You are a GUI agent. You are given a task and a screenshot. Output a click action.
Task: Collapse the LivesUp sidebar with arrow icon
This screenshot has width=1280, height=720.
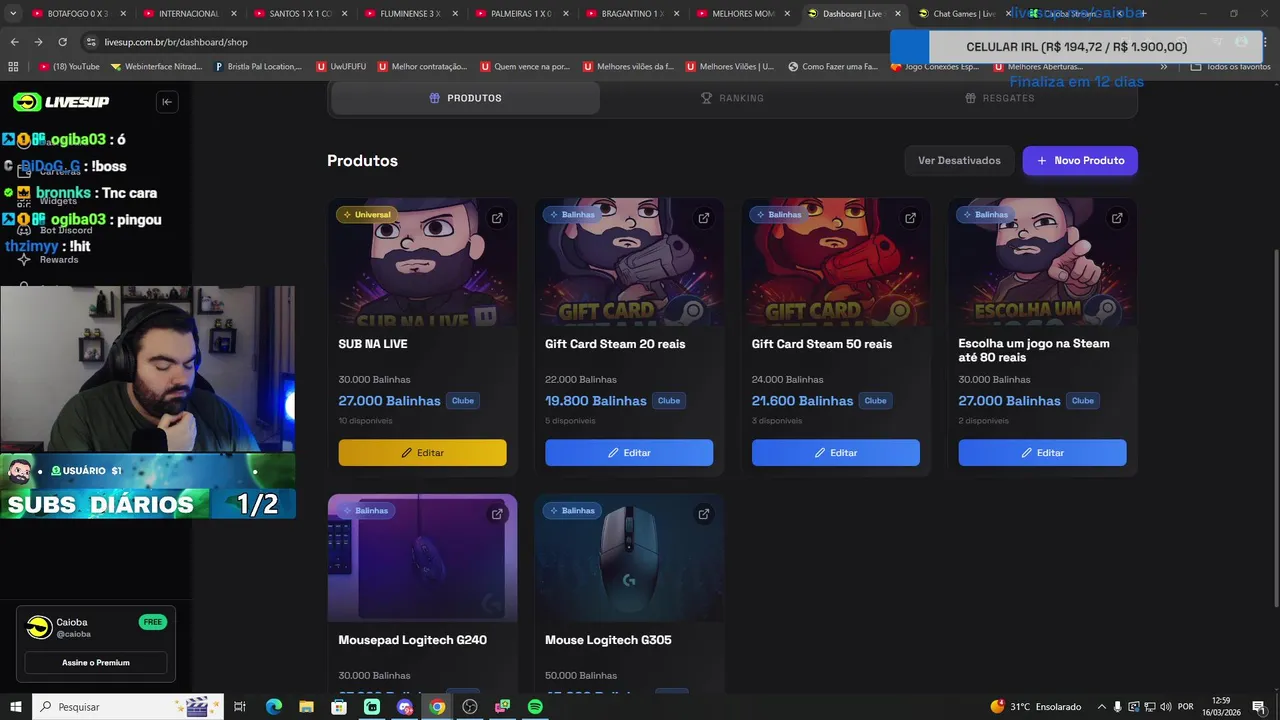coord(167,101)
